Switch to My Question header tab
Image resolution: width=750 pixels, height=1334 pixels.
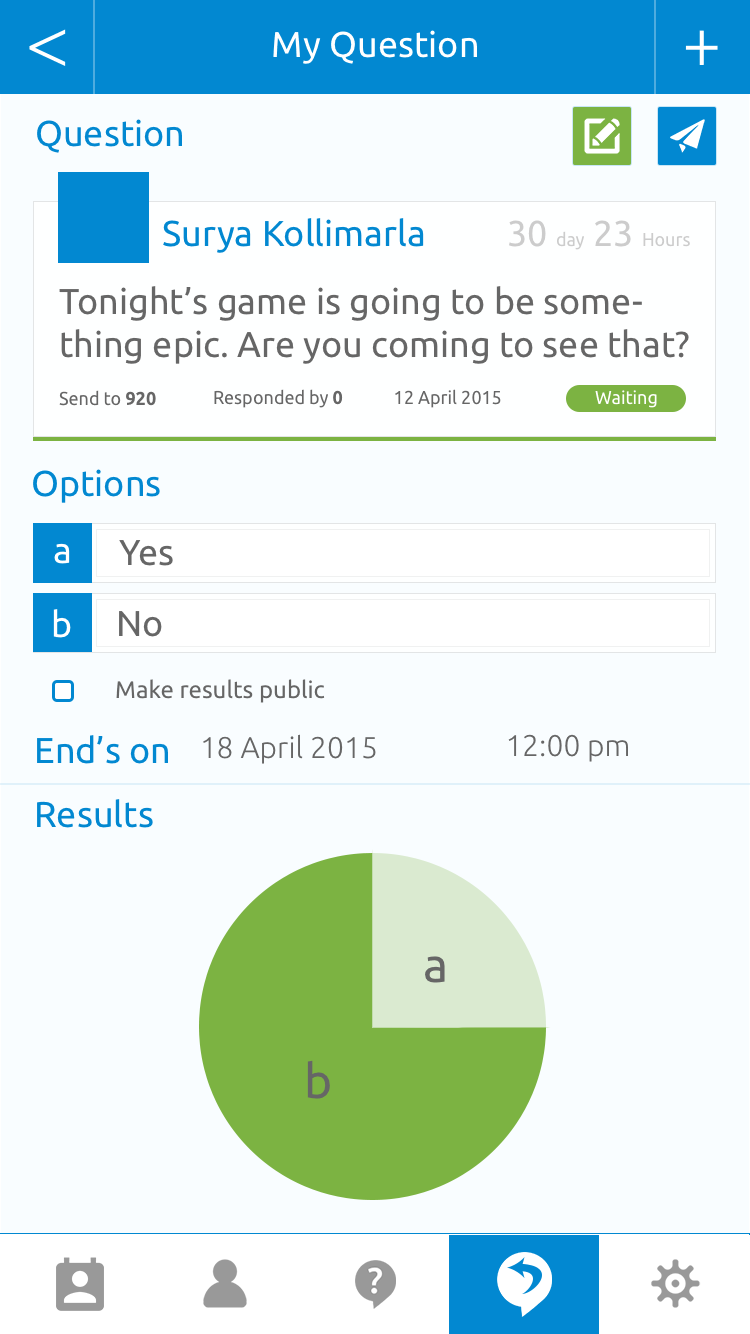pos(375,46)
